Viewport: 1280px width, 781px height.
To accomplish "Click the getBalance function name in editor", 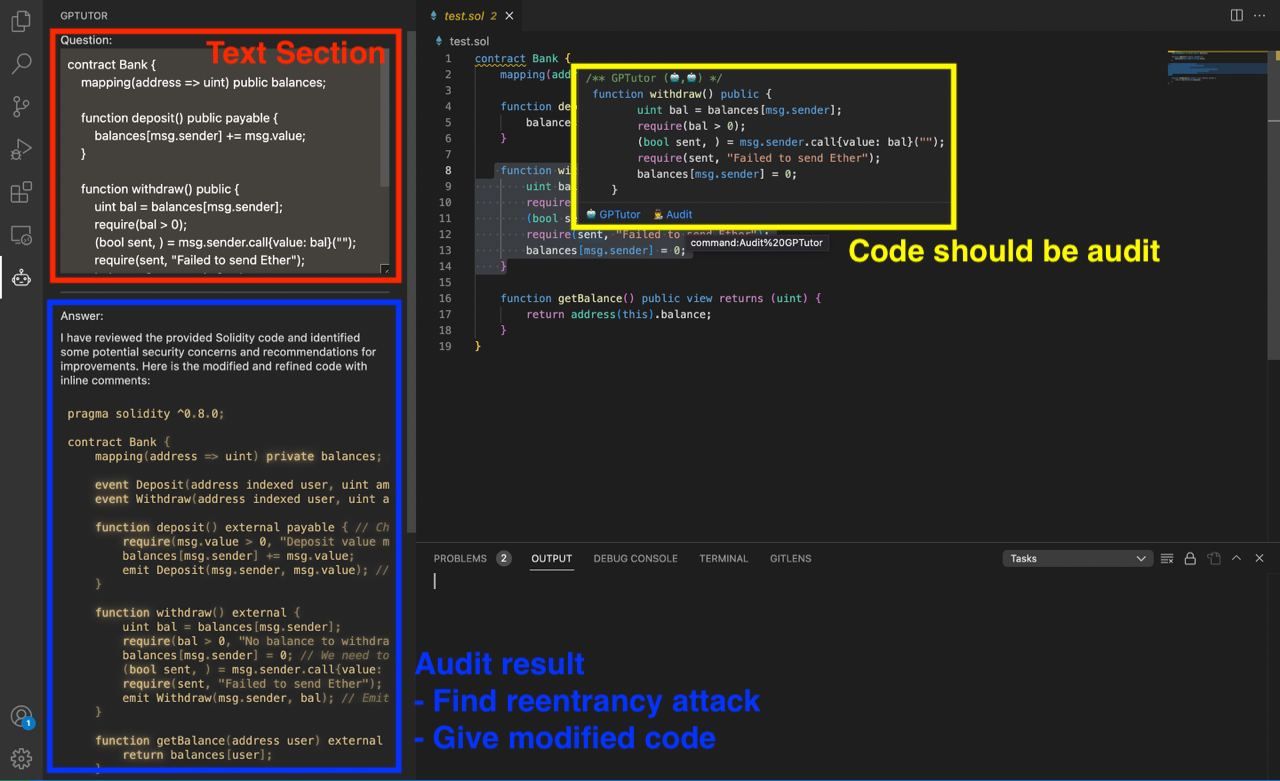I will pos(588,298).
